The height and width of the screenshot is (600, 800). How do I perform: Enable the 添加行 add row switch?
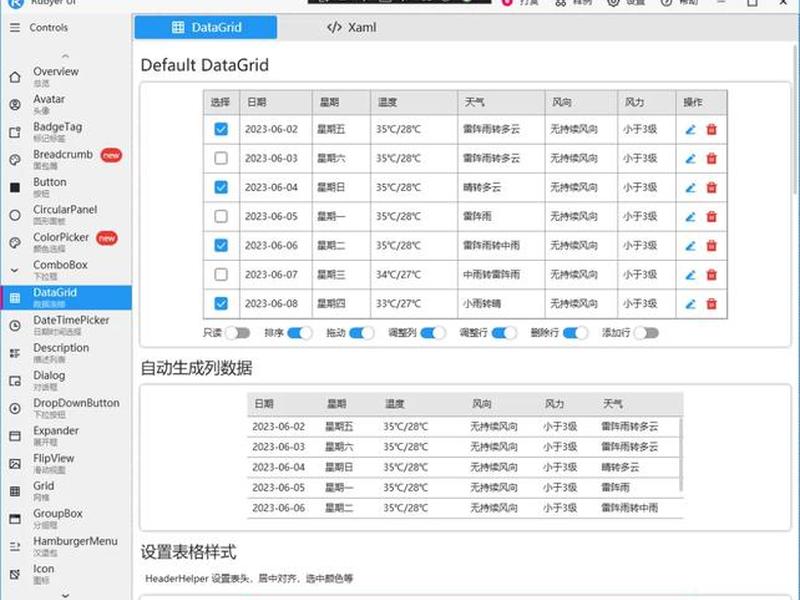tap(646, 333)
